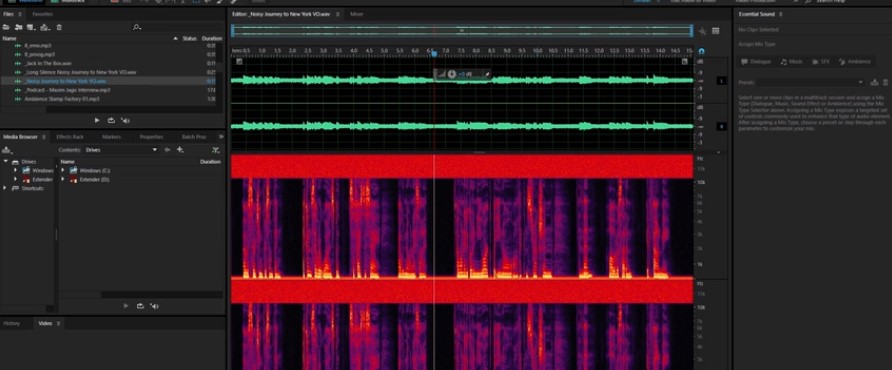
Task: Toggle loop playback in Files panel
Action: [111, 121]
